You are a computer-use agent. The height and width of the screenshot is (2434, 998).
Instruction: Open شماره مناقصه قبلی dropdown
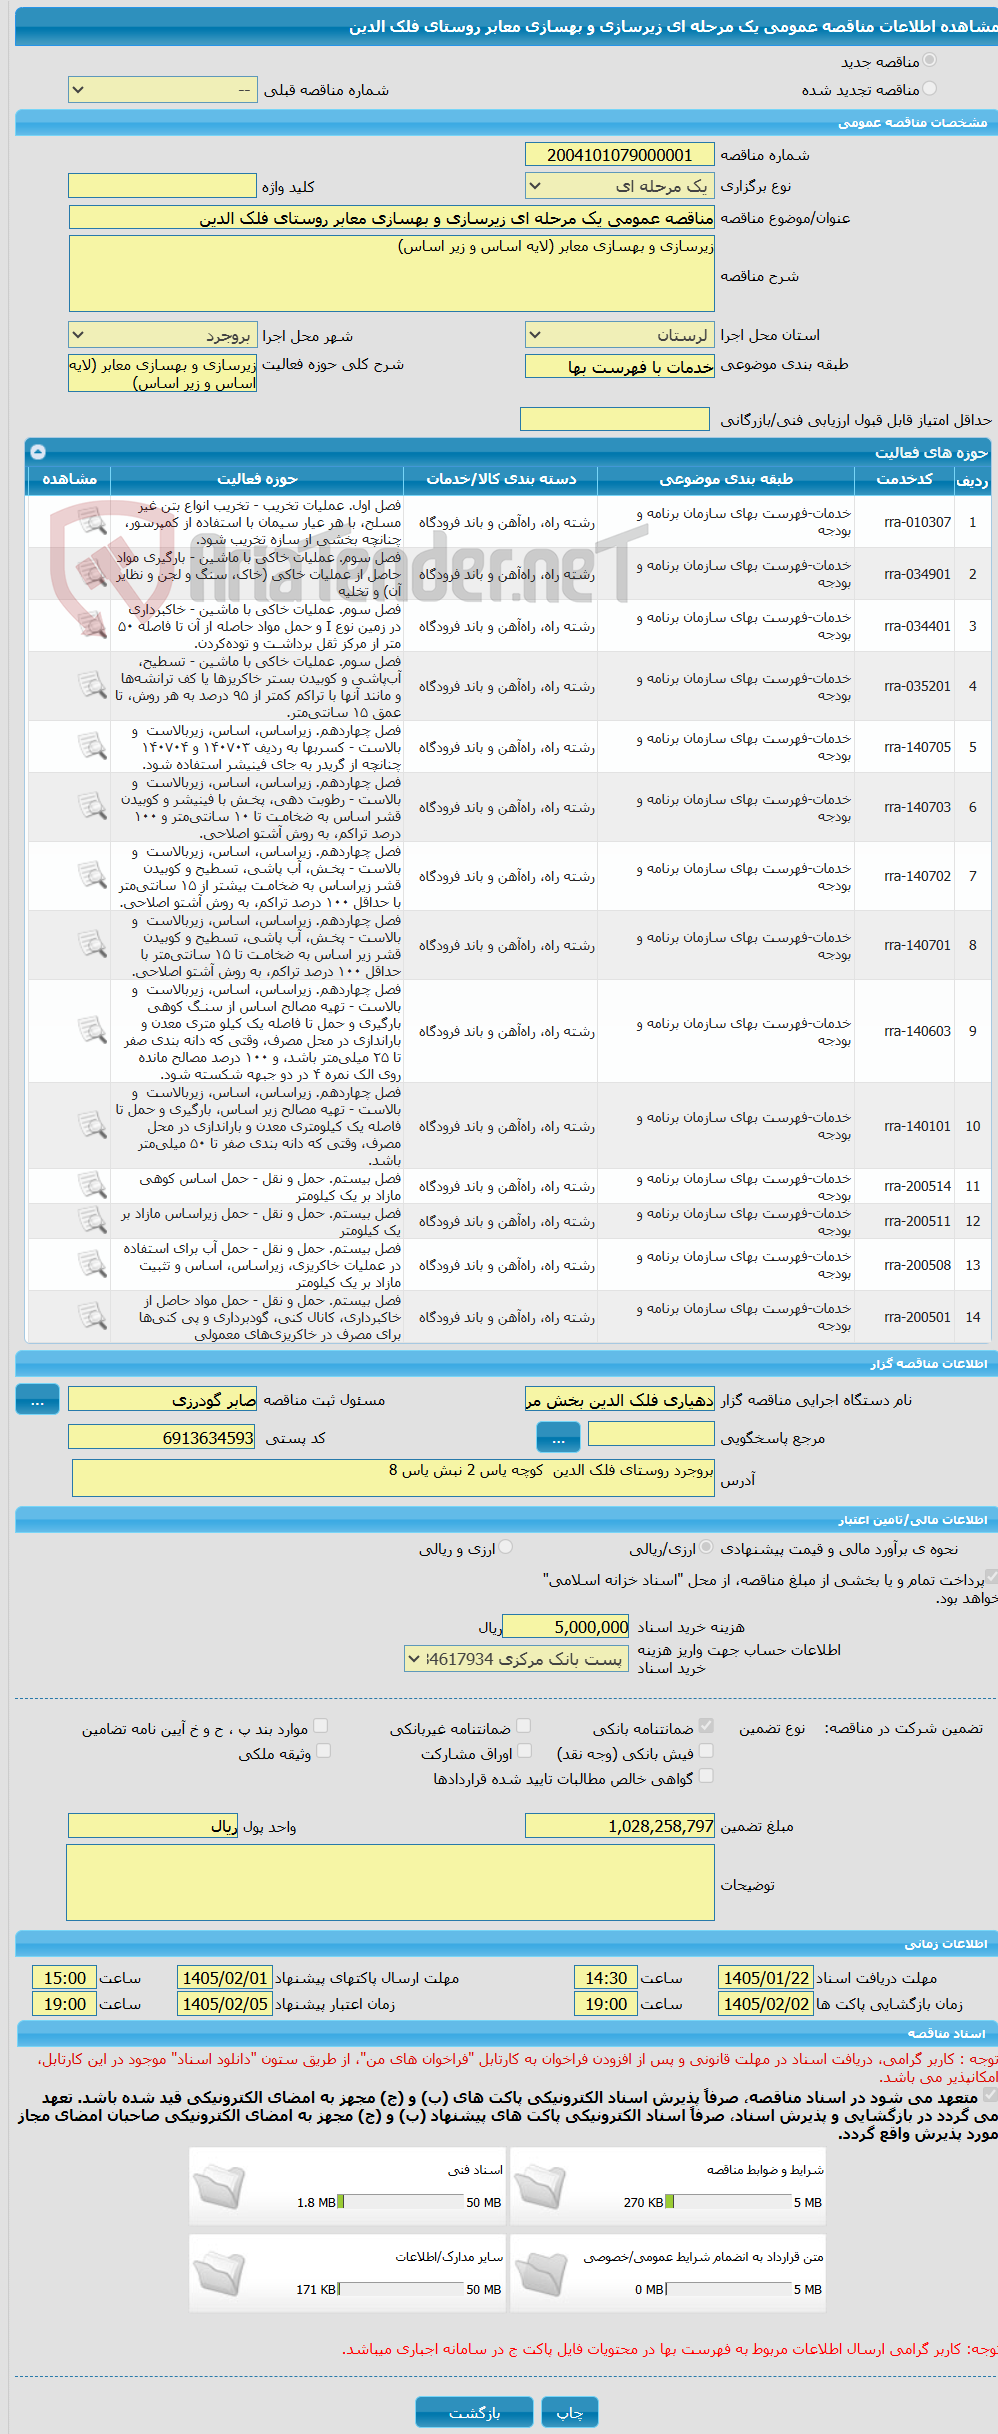coord(162,90)
